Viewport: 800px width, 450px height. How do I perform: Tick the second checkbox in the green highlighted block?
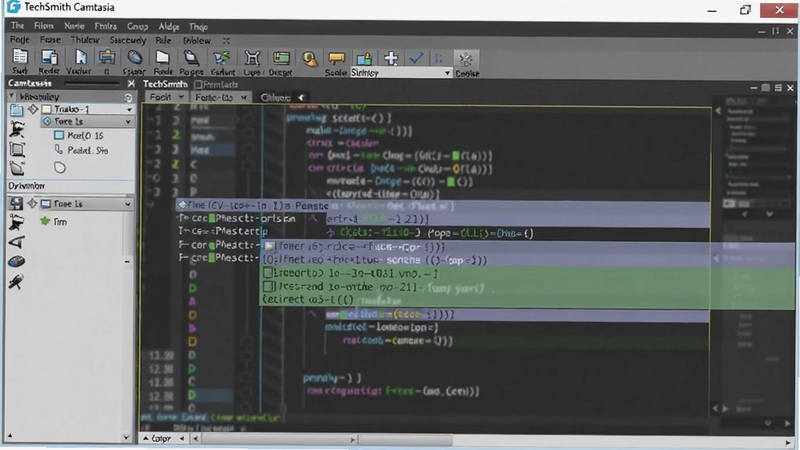click(x=269, y=286)
